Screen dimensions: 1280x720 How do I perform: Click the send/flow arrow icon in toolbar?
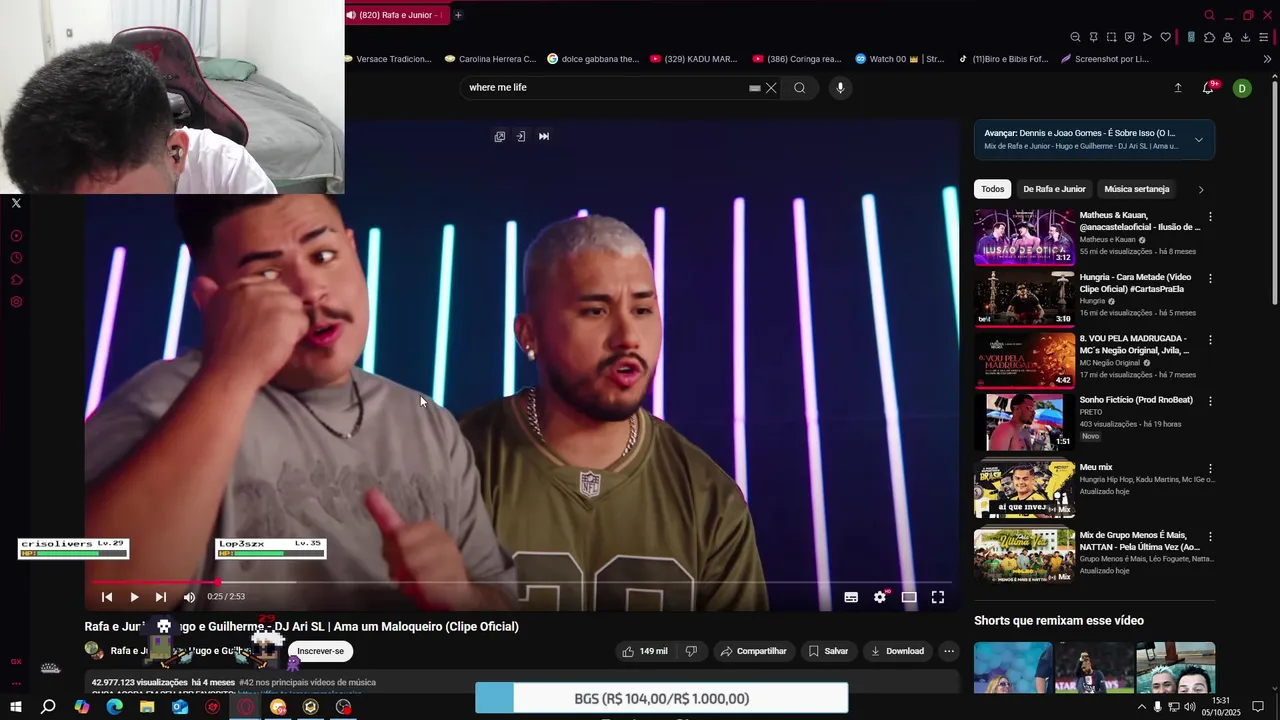tap(1147, 37)
